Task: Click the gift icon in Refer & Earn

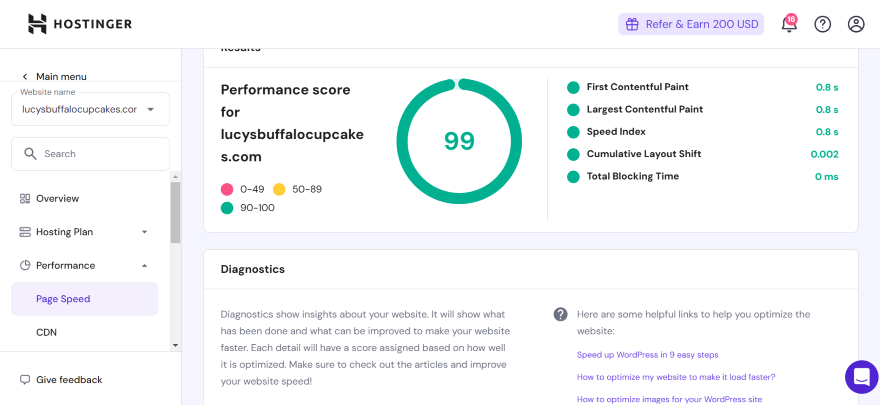Action: tap(632, 24)
